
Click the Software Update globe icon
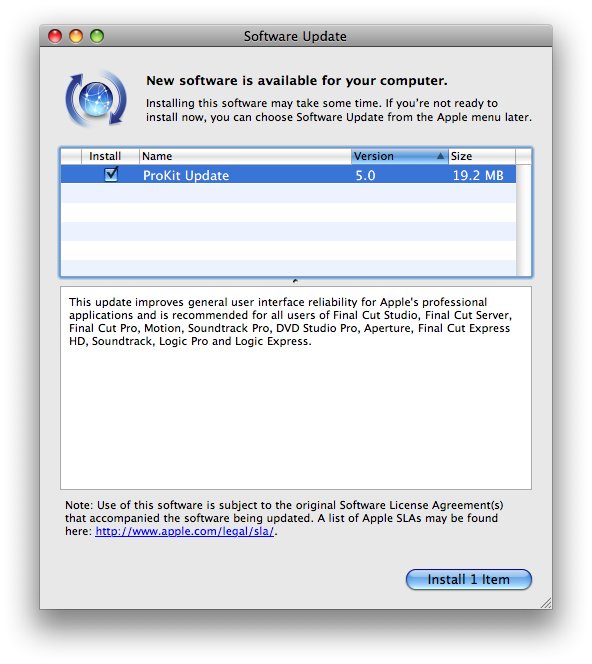click(x=96, y=99)
